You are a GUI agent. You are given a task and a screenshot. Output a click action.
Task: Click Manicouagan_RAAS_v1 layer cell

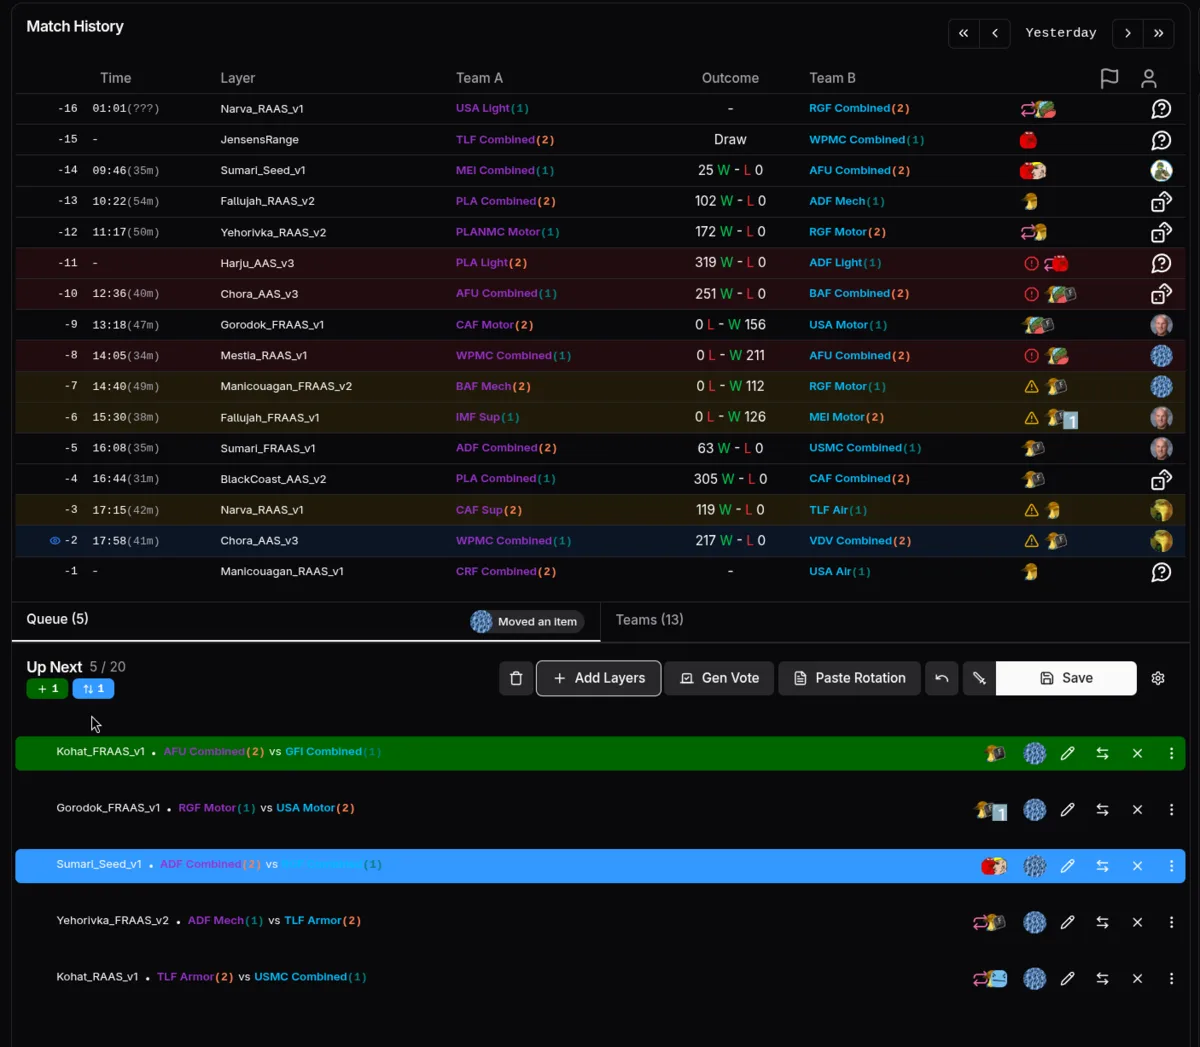282,572
